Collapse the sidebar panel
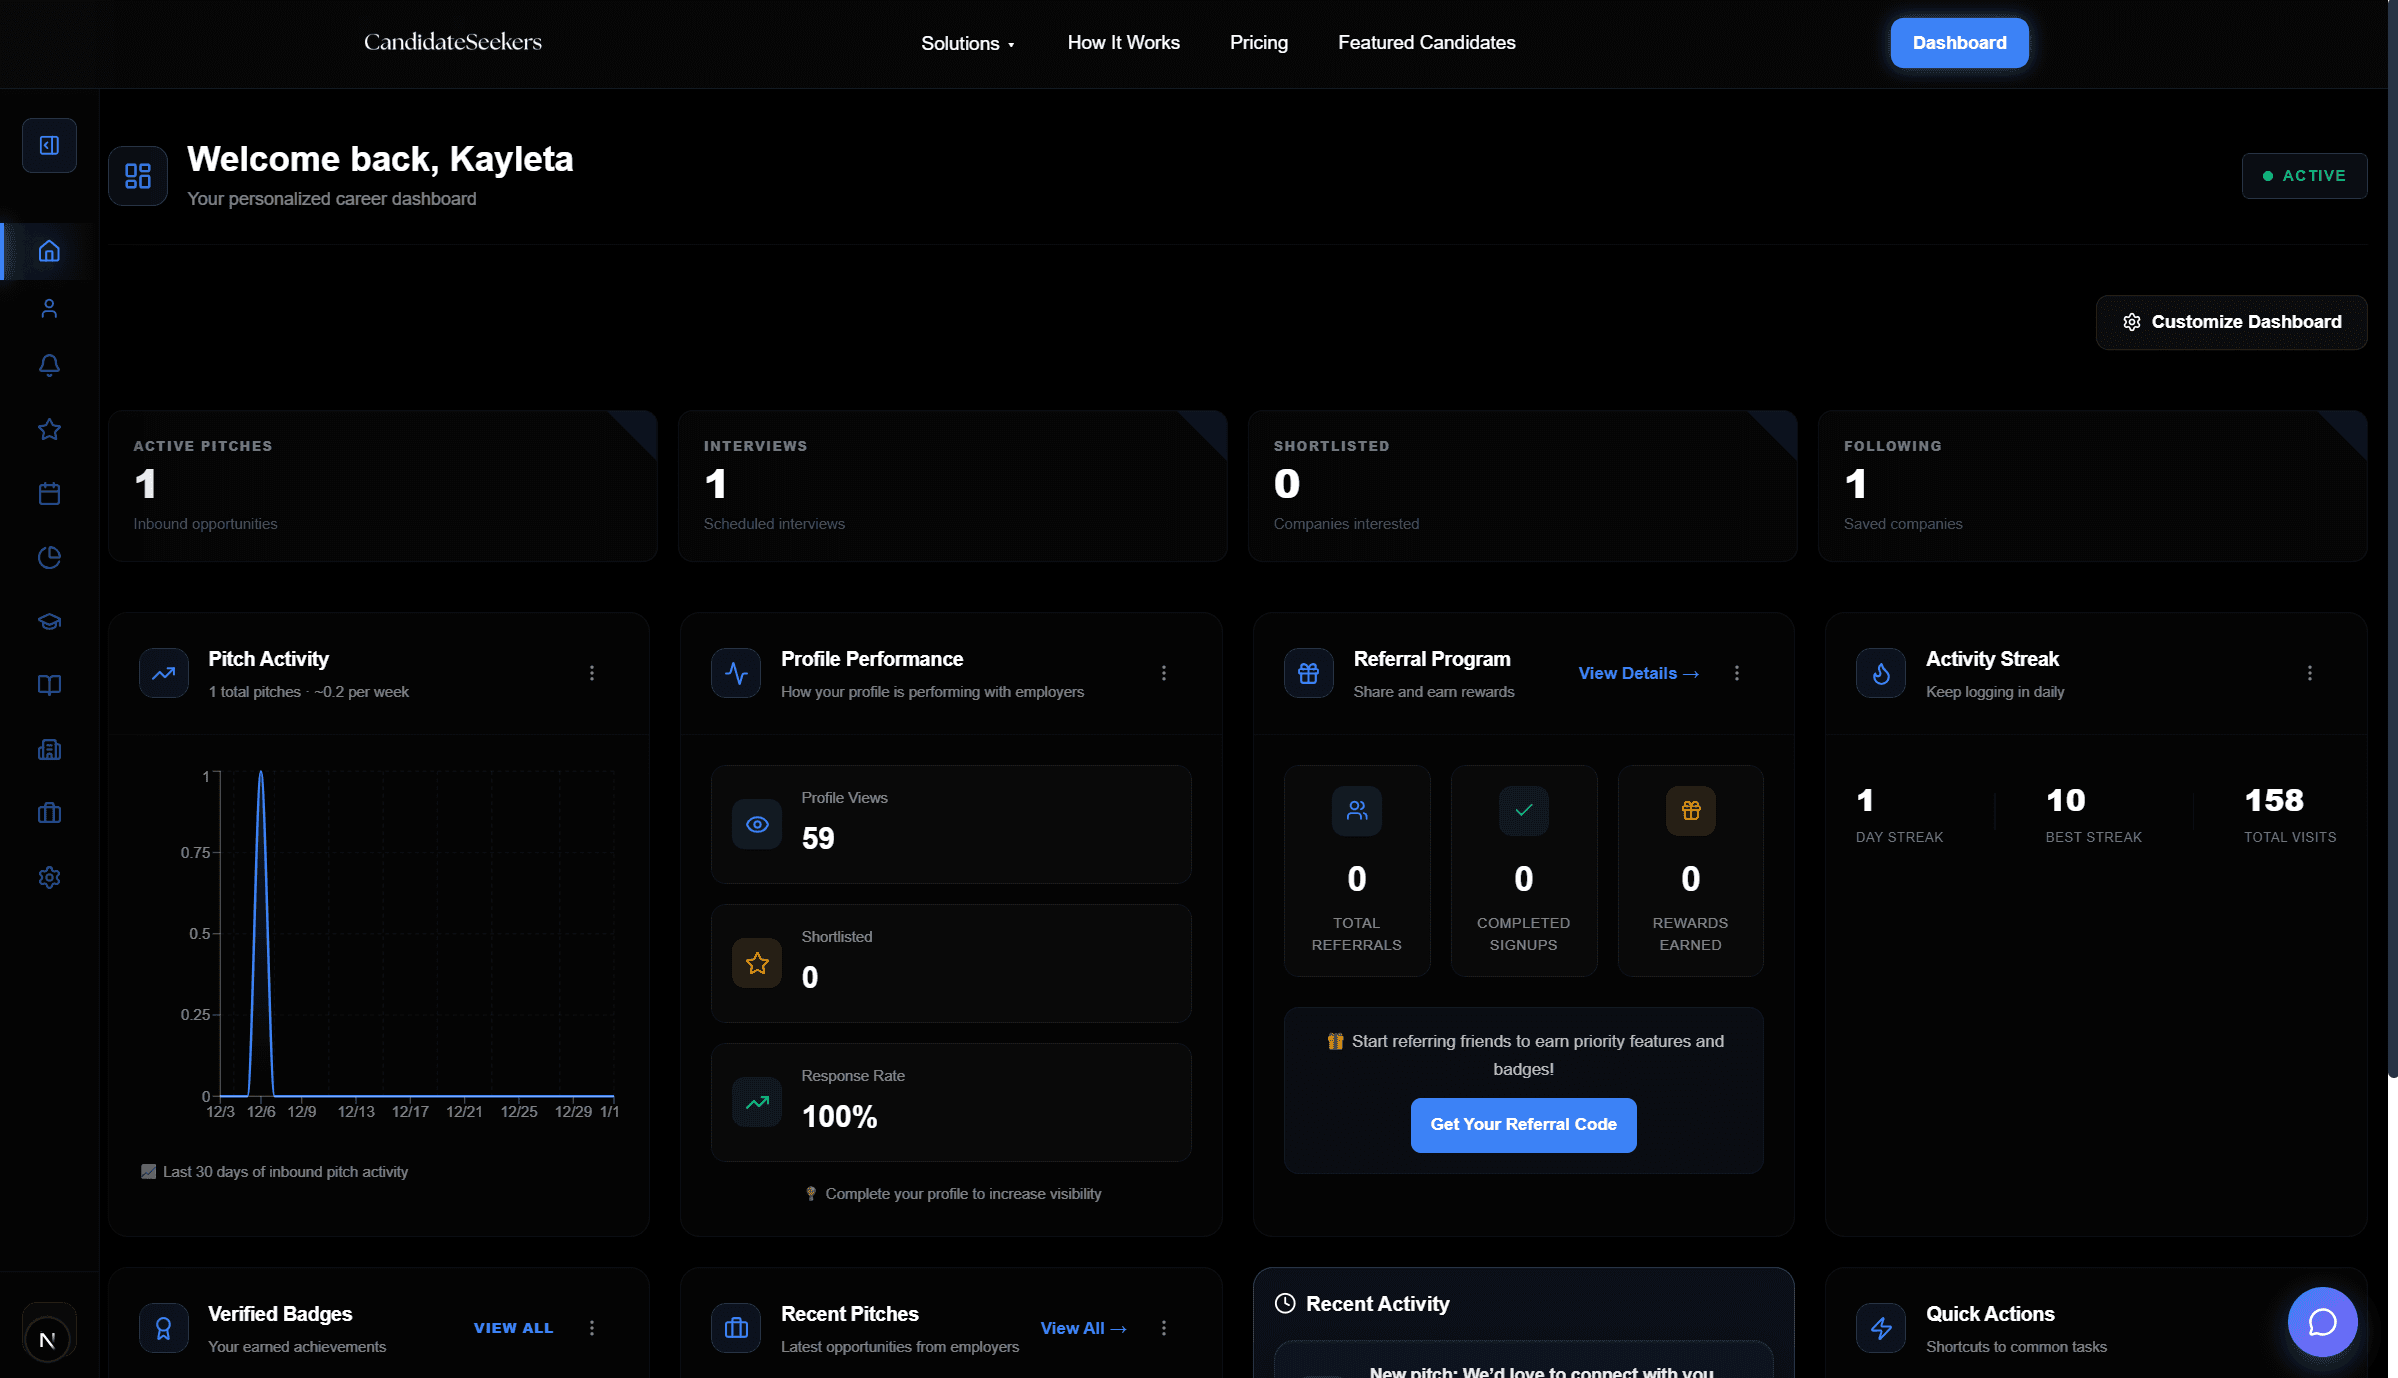 [49, 145]
